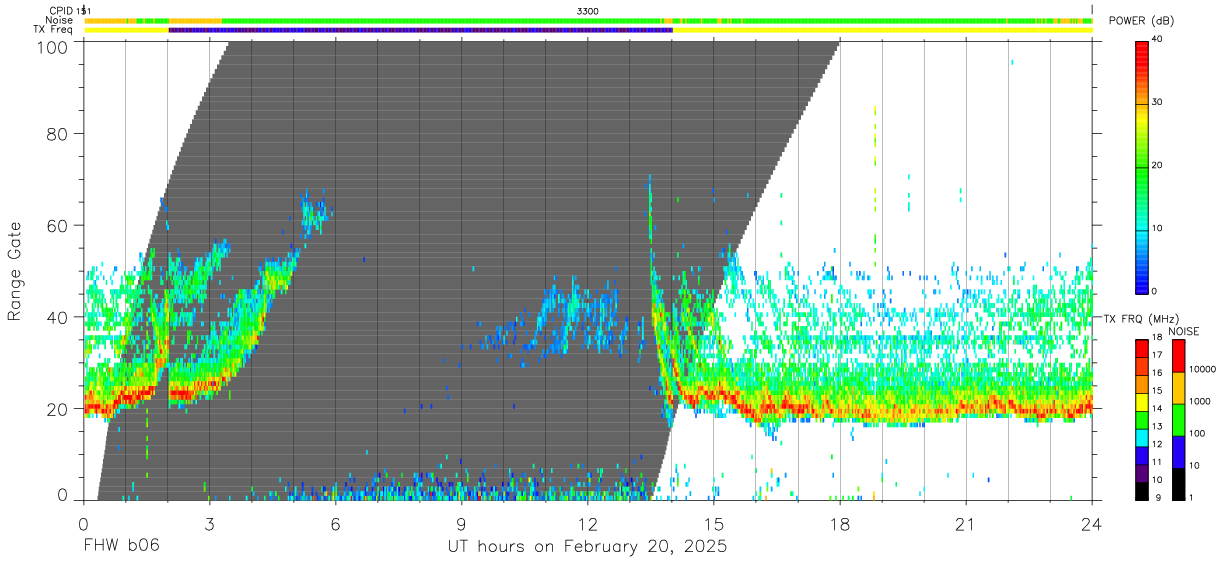This screenshot has width=1228, height=567.
Task: Click the UT hours axis tick '3'
Action: click(210, 523)
